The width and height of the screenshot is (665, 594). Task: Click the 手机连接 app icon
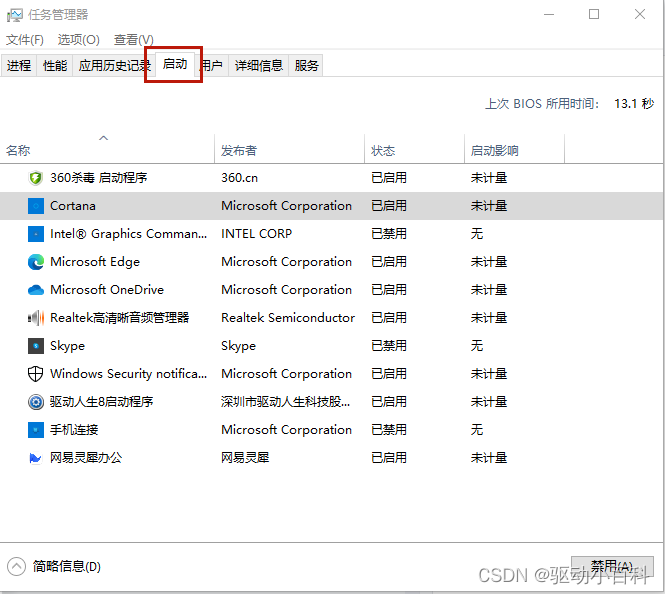coord(36,429)
